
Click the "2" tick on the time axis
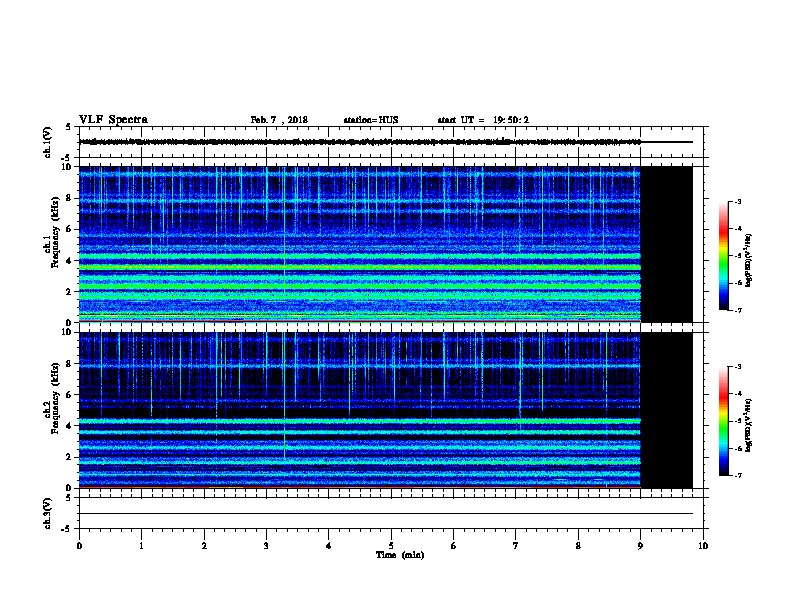click(204, 546)
